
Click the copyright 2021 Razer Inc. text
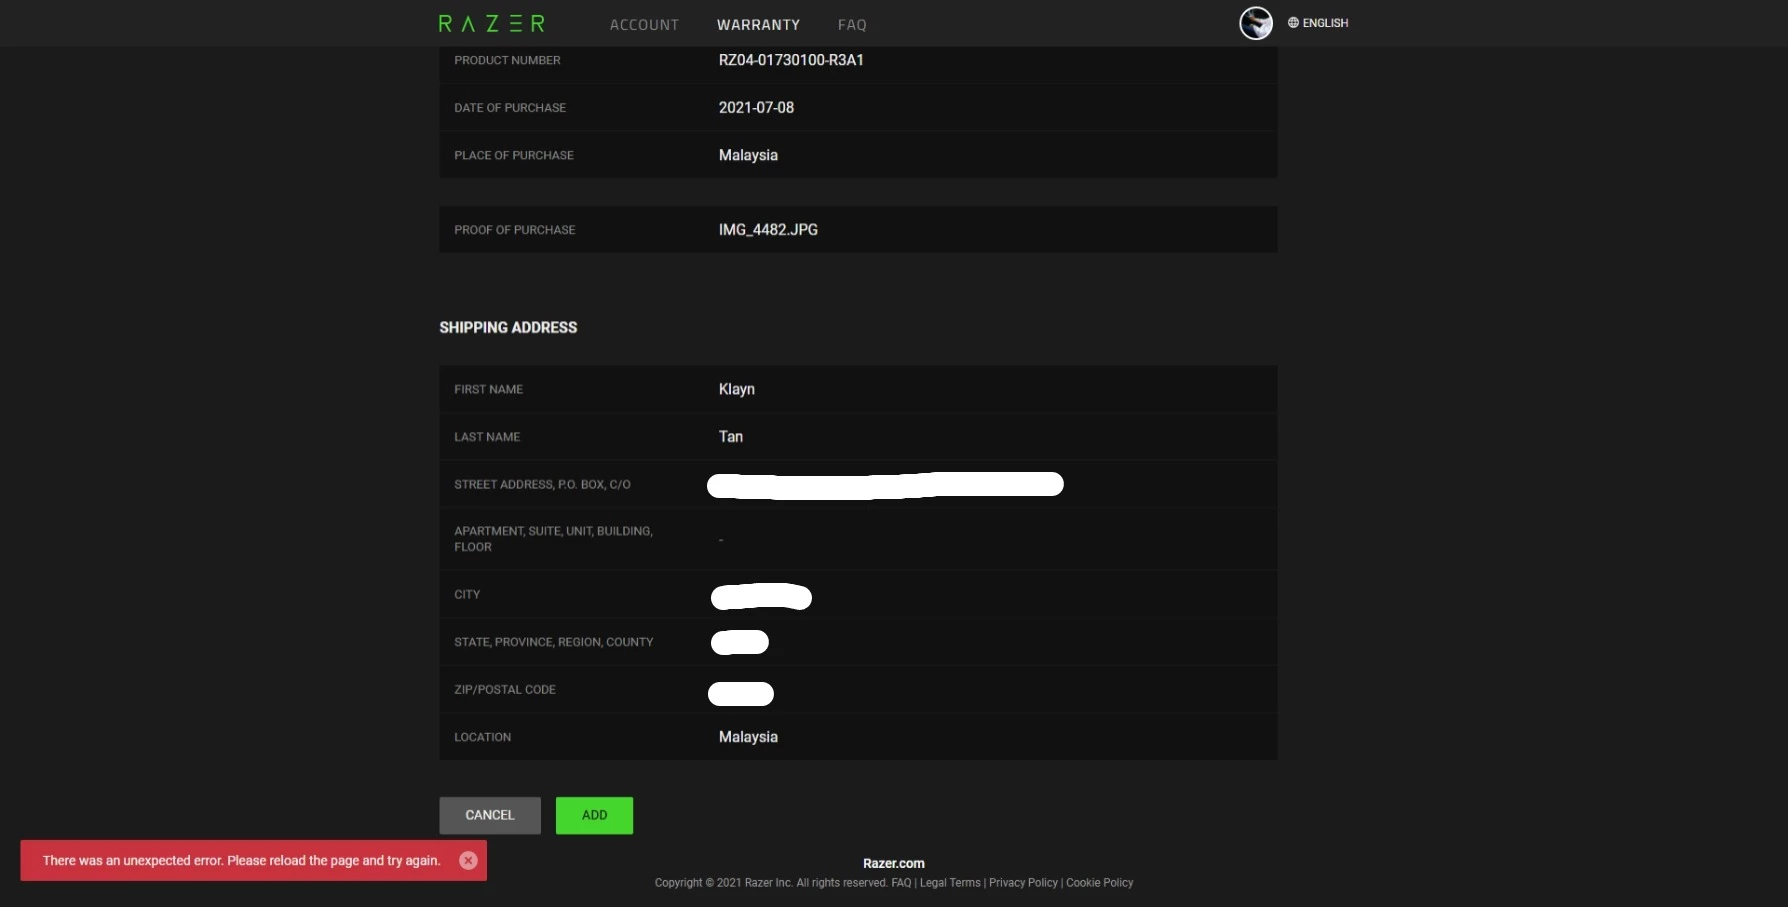pos(771,883)
